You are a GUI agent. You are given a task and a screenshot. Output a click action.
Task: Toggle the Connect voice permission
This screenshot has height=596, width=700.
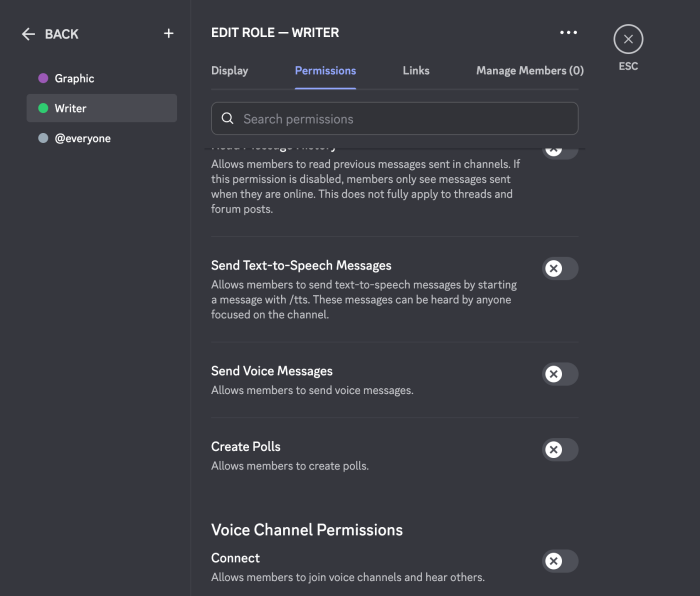point(560,561)
